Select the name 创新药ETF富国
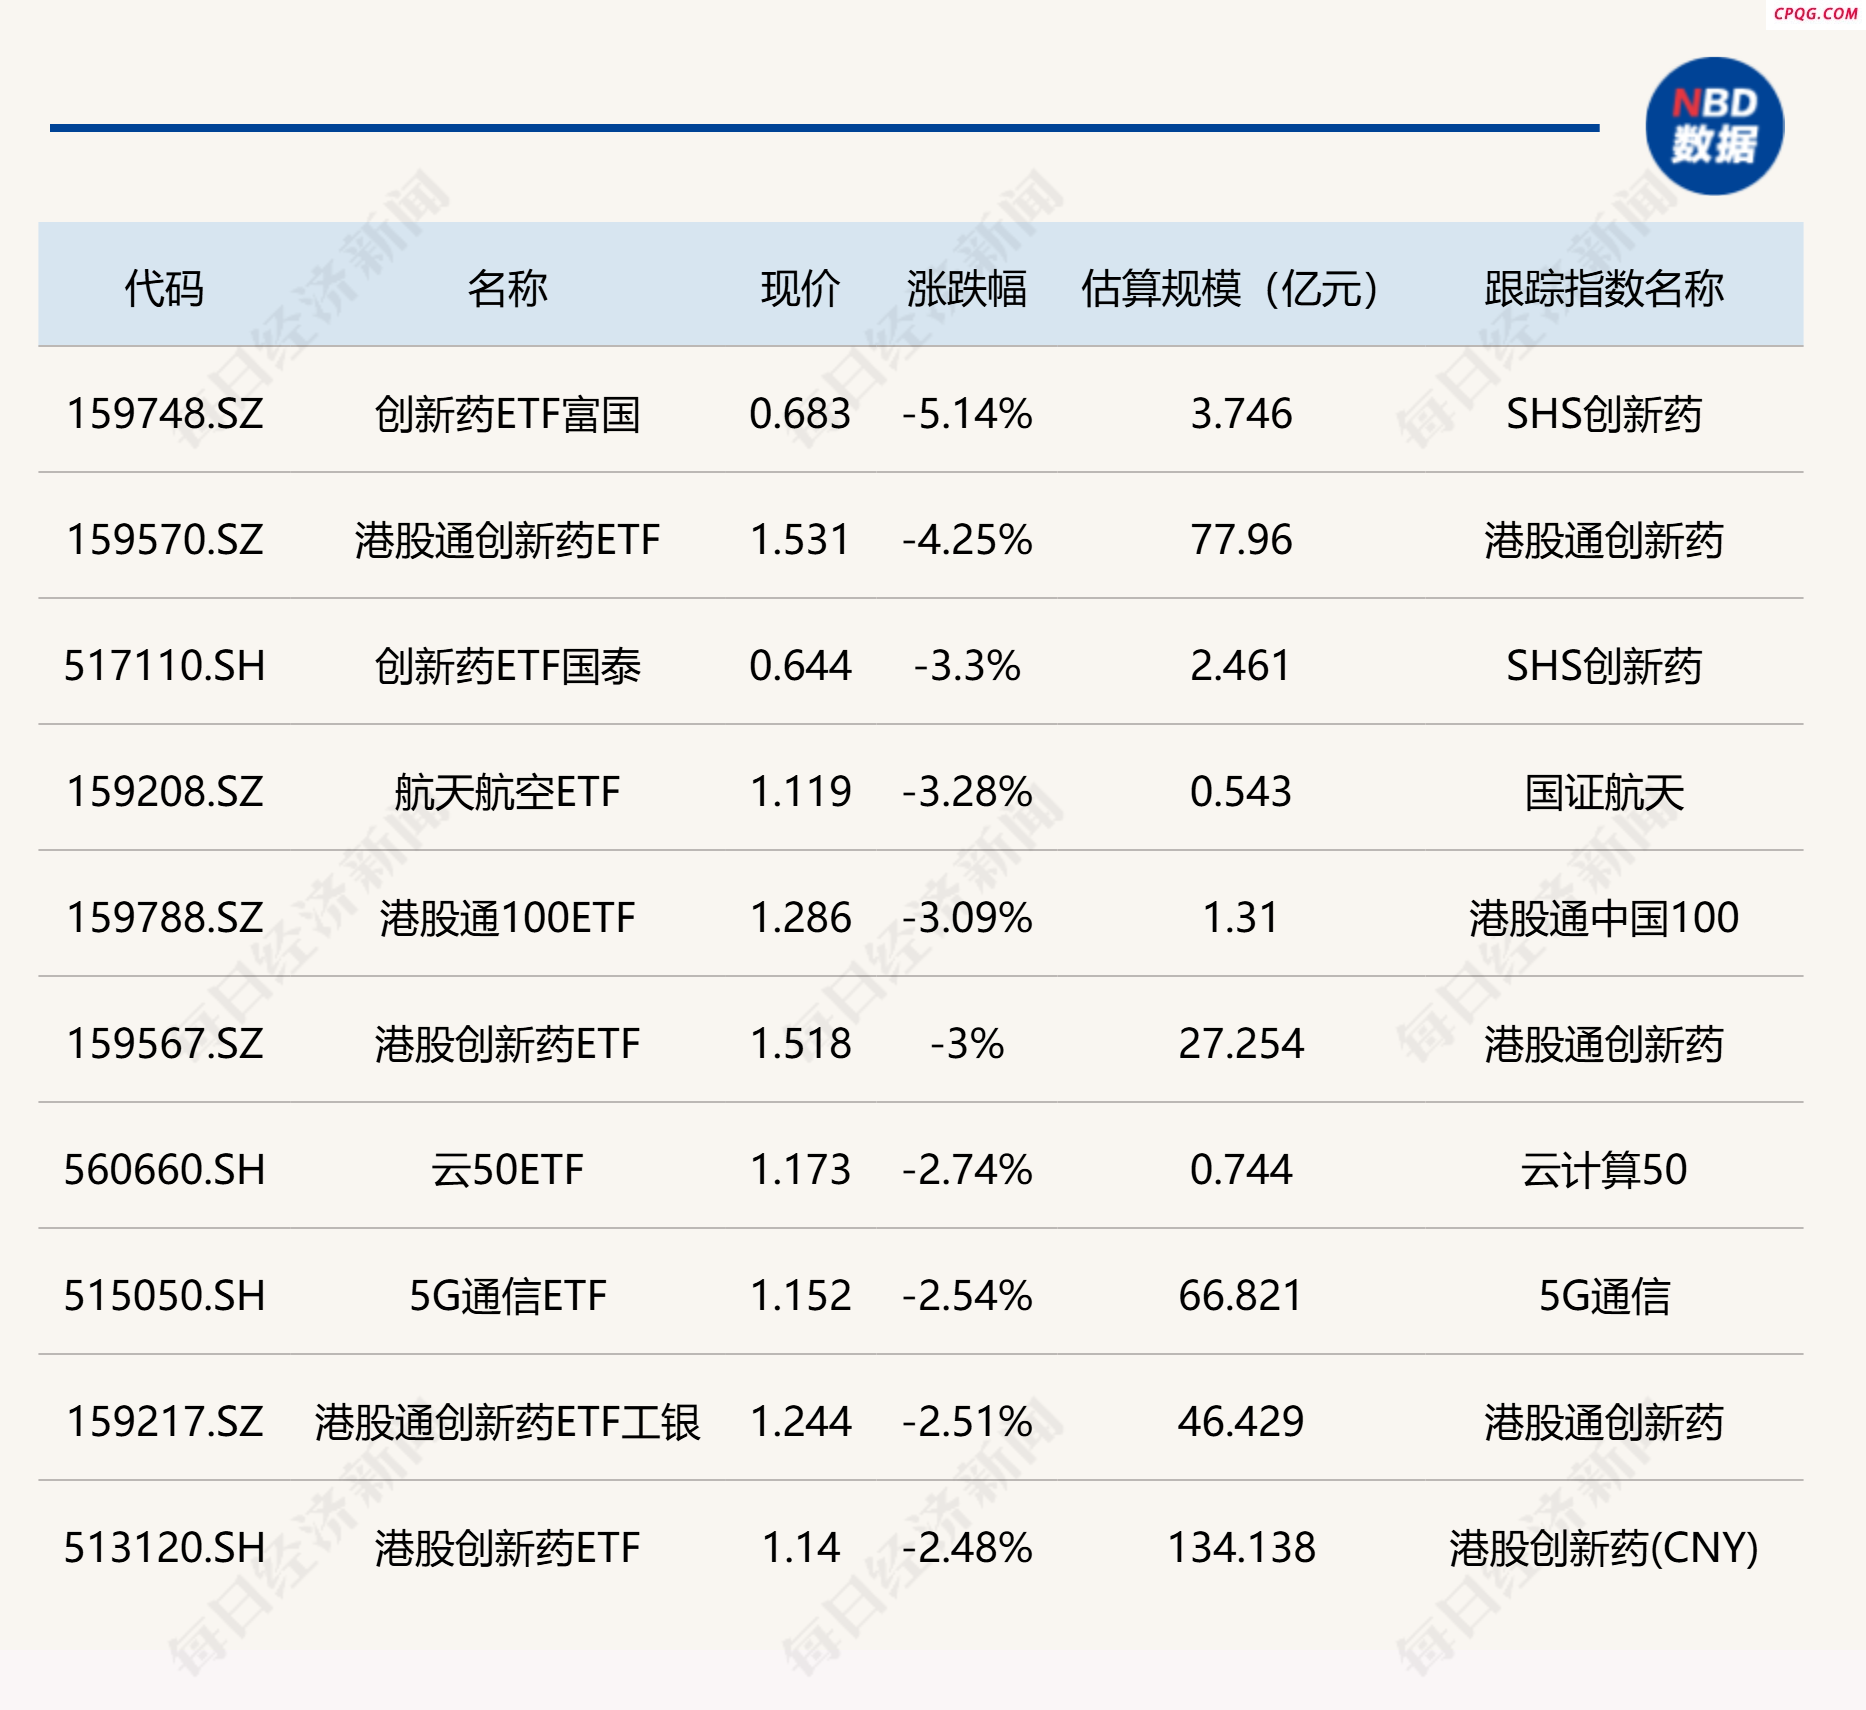Image resolution: width=1866 pixels, height=1710 pixels. [x=507, y=414]
